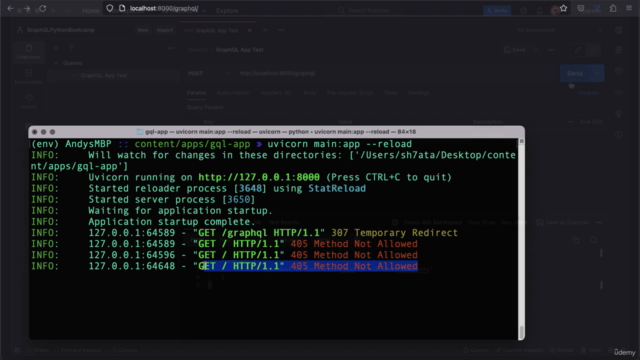
Task: Select the Params tab
Action: point(196,93)
